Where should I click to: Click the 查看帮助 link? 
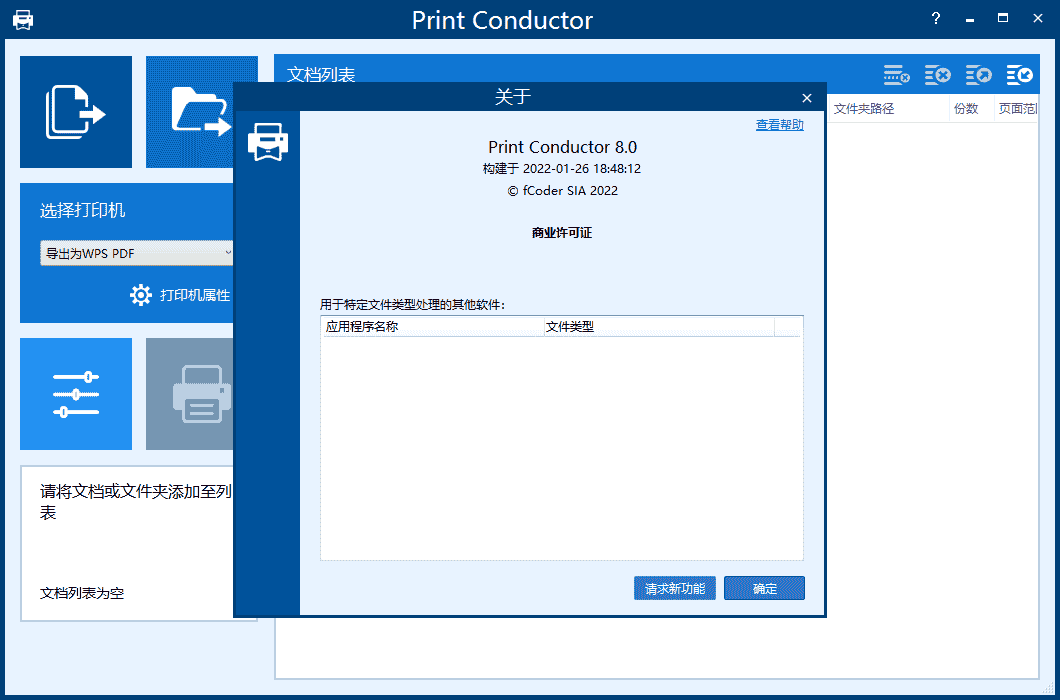click(x=779, y=125)
